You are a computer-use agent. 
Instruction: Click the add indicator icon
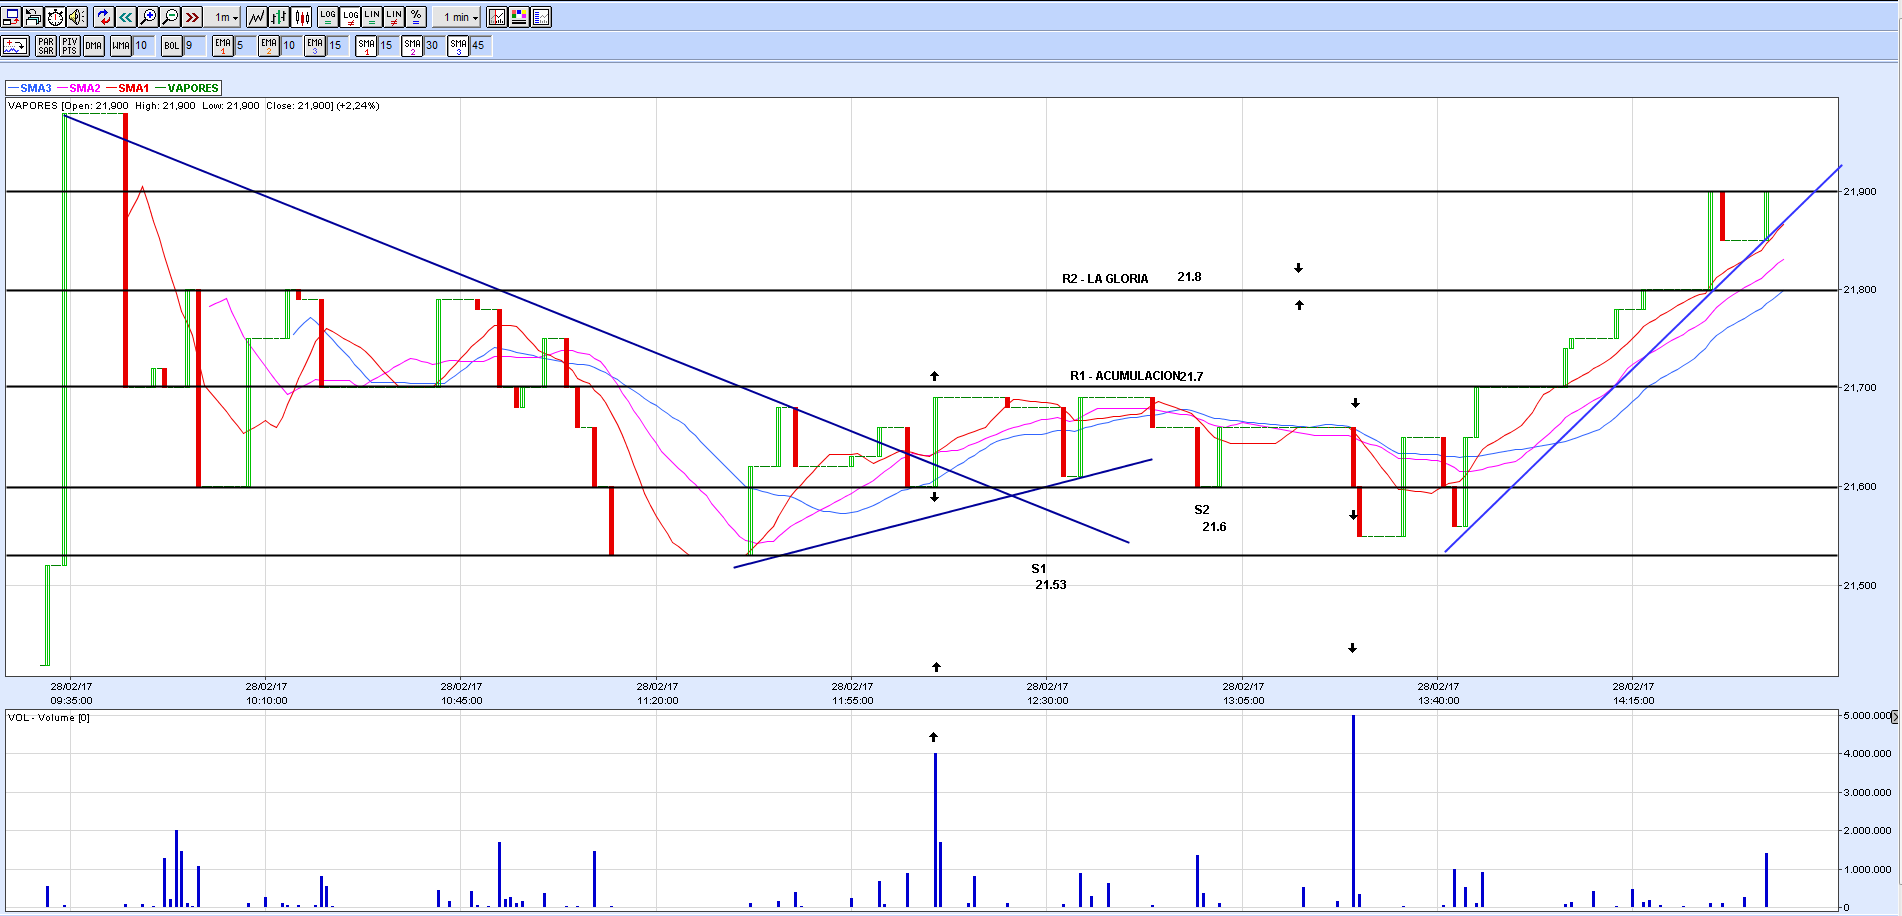(15, 46)
